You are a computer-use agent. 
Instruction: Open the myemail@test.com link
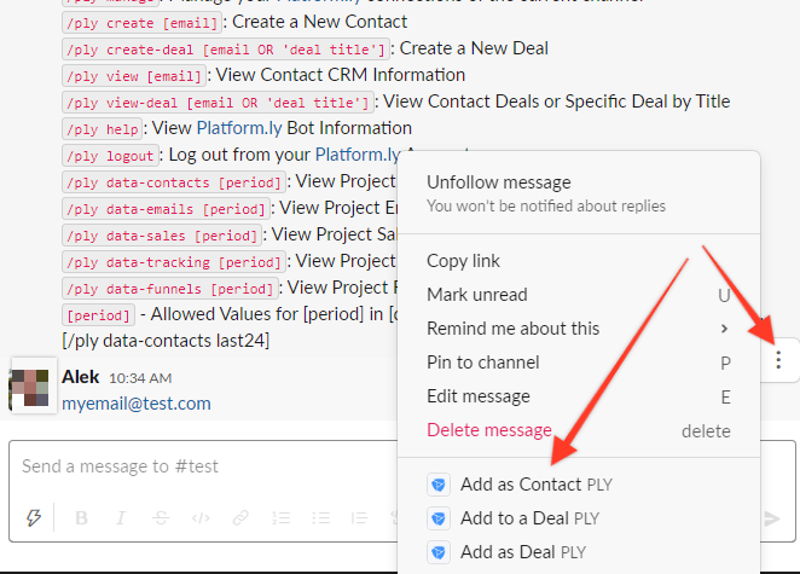[x=136, y=404]
